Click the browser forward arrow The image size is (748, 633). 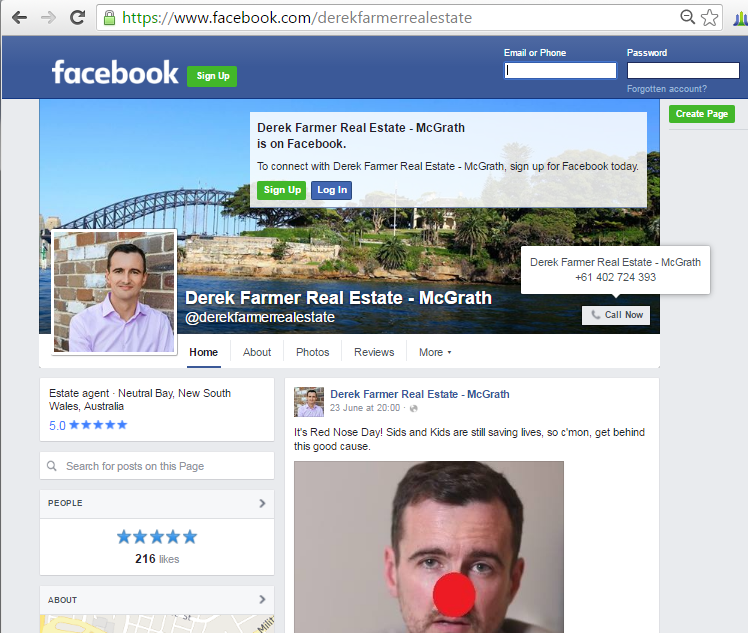[48, 18]
